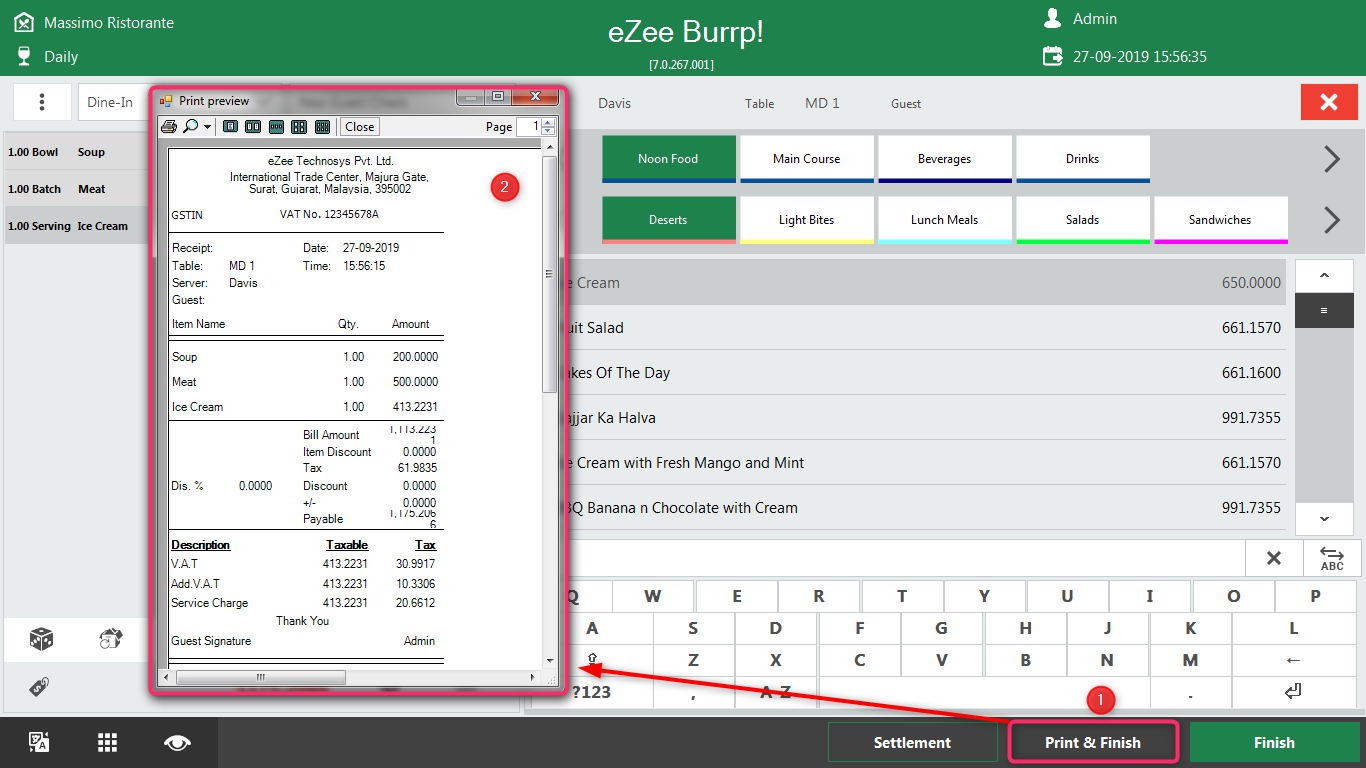Click the green Finish button

[x=1274, y=742]
